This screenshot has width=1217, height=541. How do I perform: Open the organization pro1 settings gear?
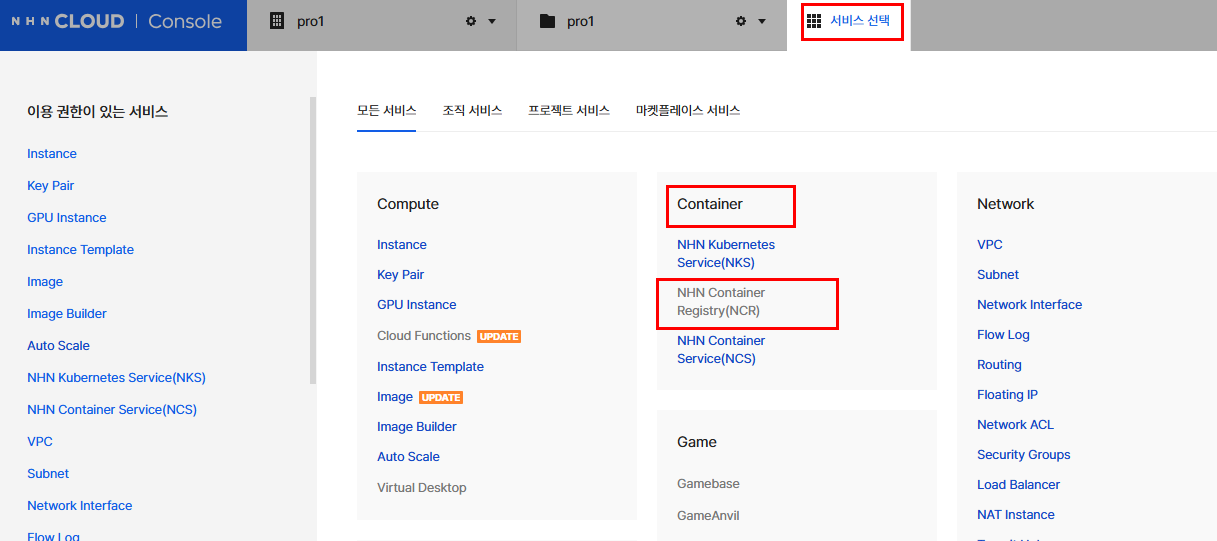(471, 21)
